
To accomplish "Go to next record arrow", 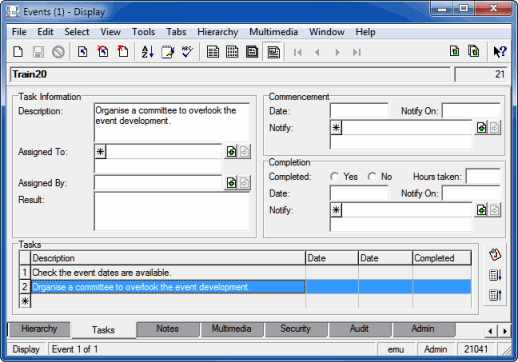I will tap(337, 52).
